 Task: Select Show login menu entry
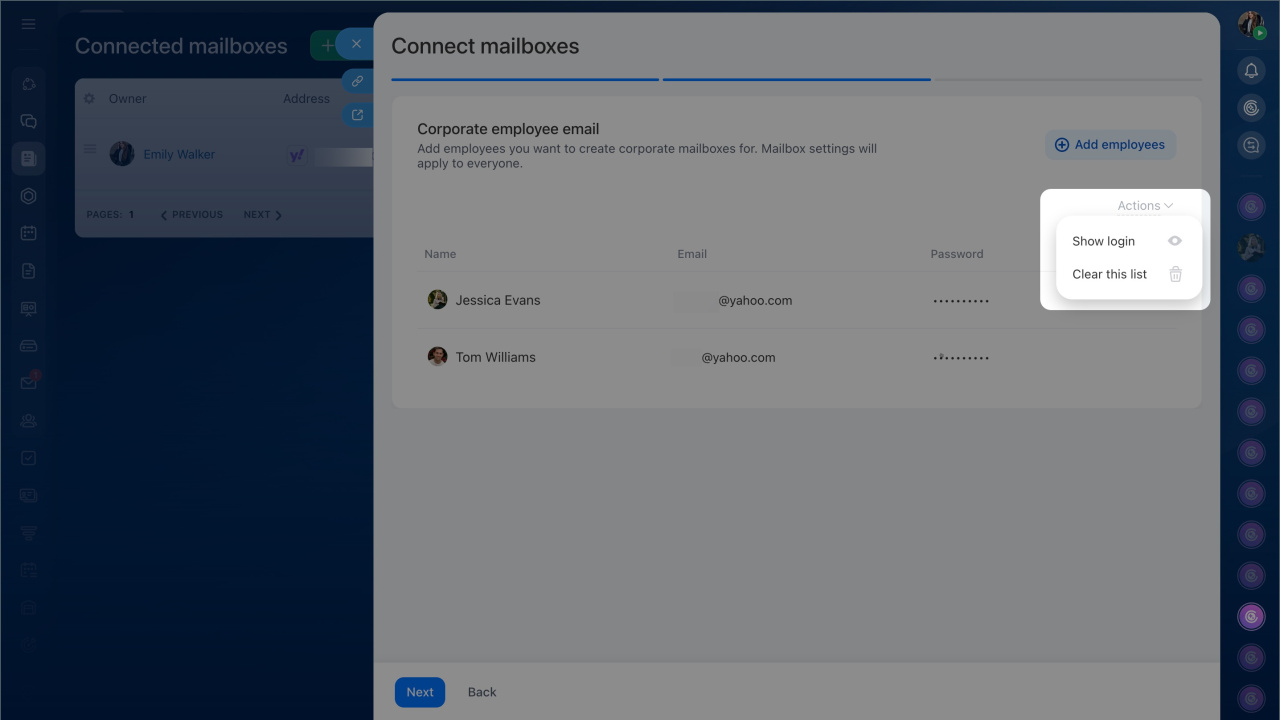point(1103,241)
